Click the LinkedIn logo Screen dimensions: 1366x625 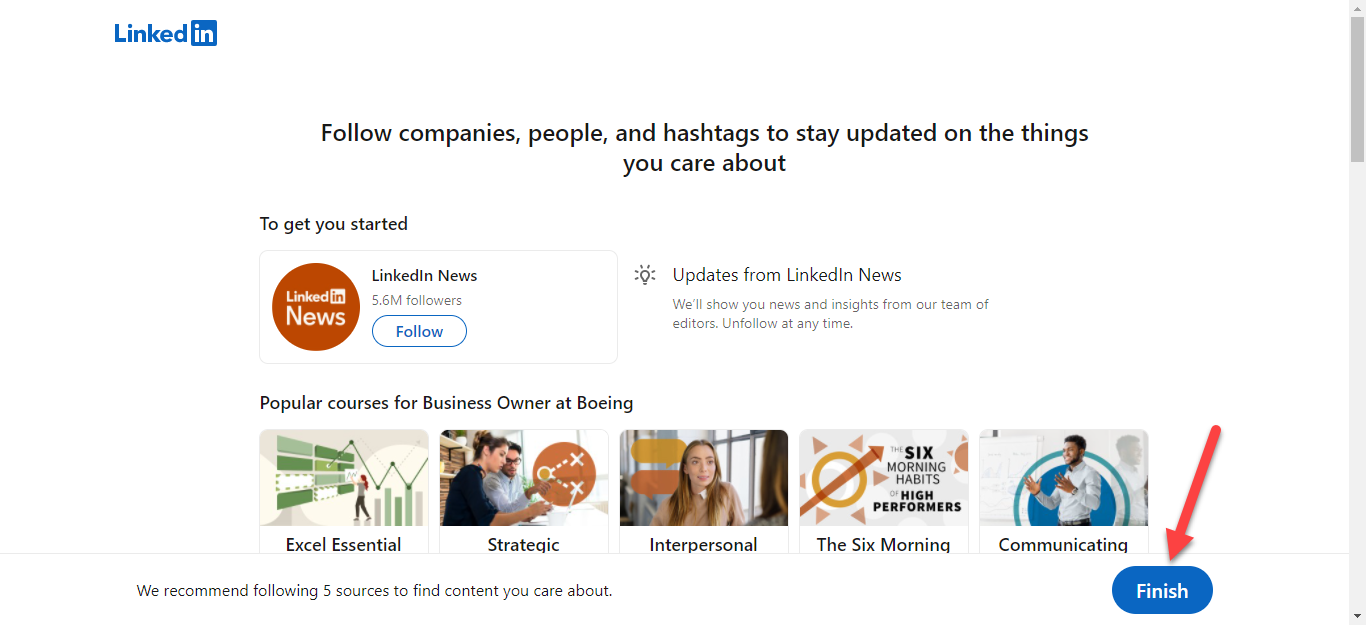pos(166,33)
